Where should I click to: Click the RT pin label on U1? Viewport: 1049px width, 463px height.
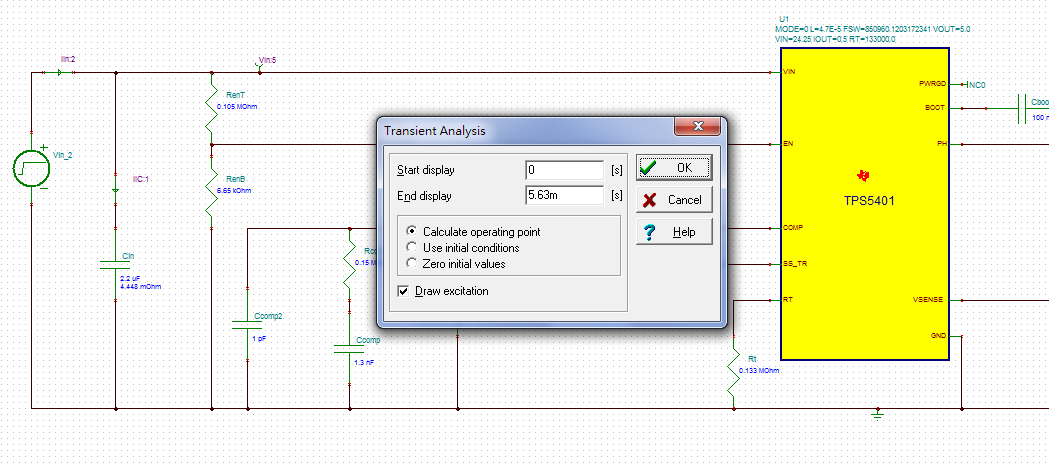click(788, 299)
